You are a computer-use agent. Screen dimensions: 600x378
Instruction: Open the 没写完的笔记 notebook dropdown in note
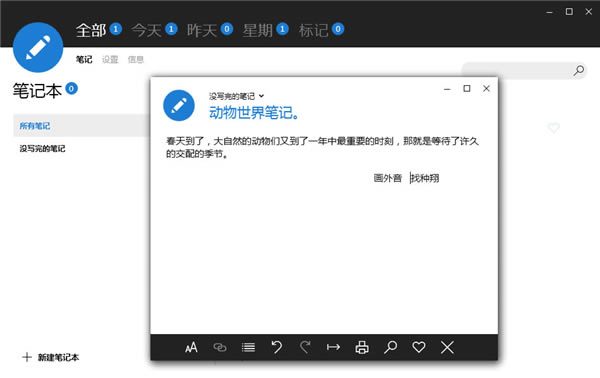coord(236,96)
